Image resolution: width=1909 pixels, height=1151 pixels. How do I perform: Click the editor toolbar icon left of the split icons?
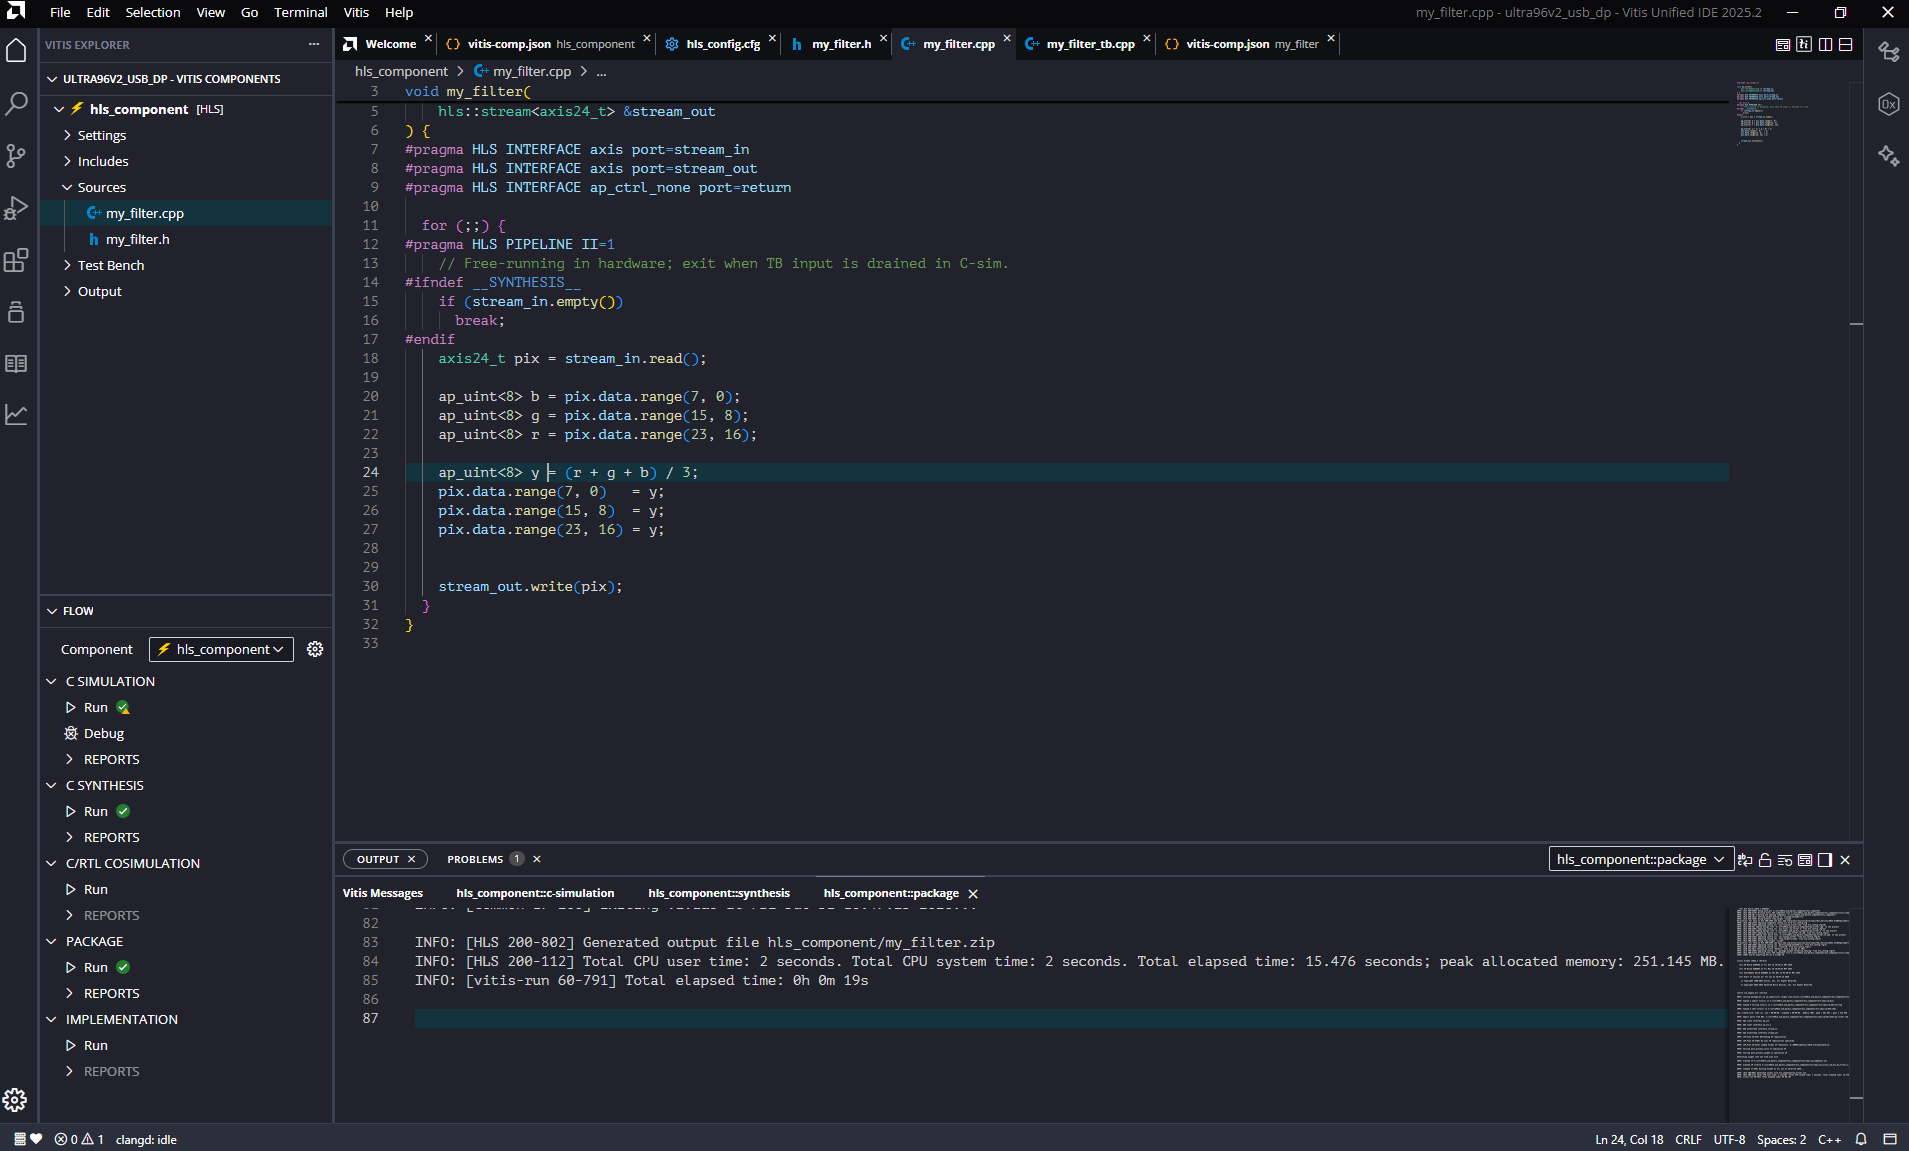pos(1804,44)
